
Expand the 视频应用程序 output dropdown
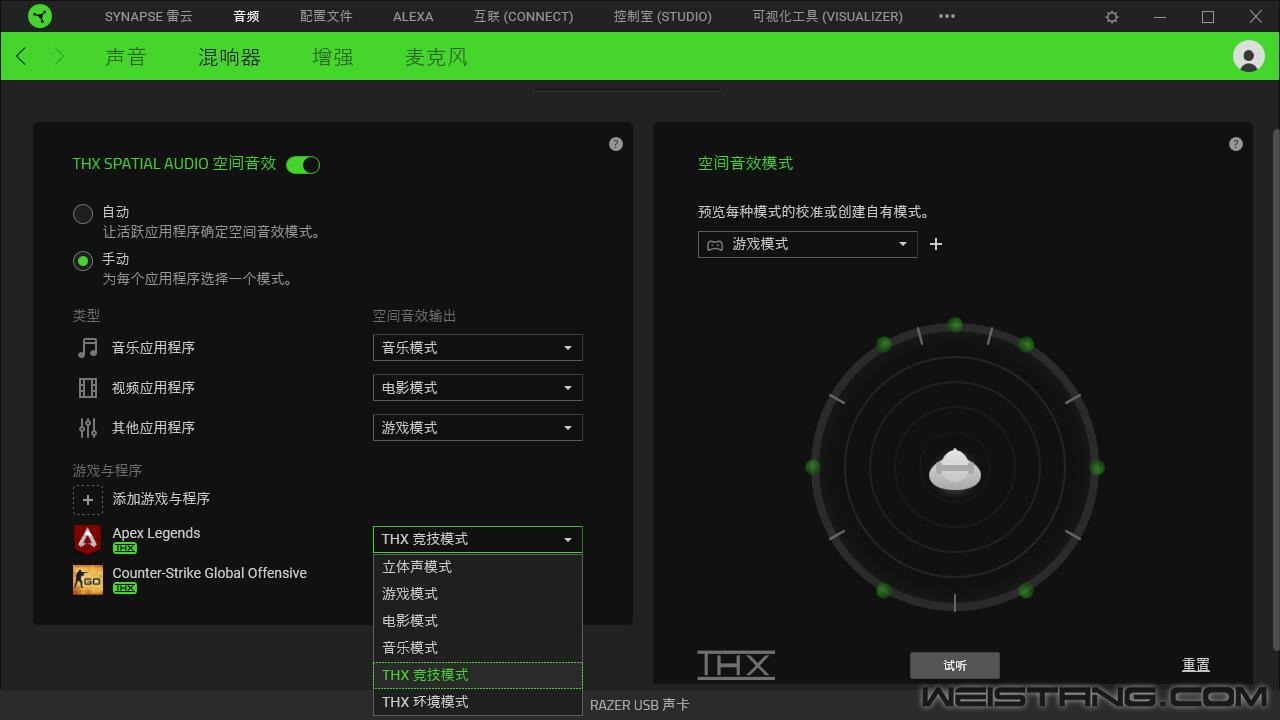tap(477, 388)
